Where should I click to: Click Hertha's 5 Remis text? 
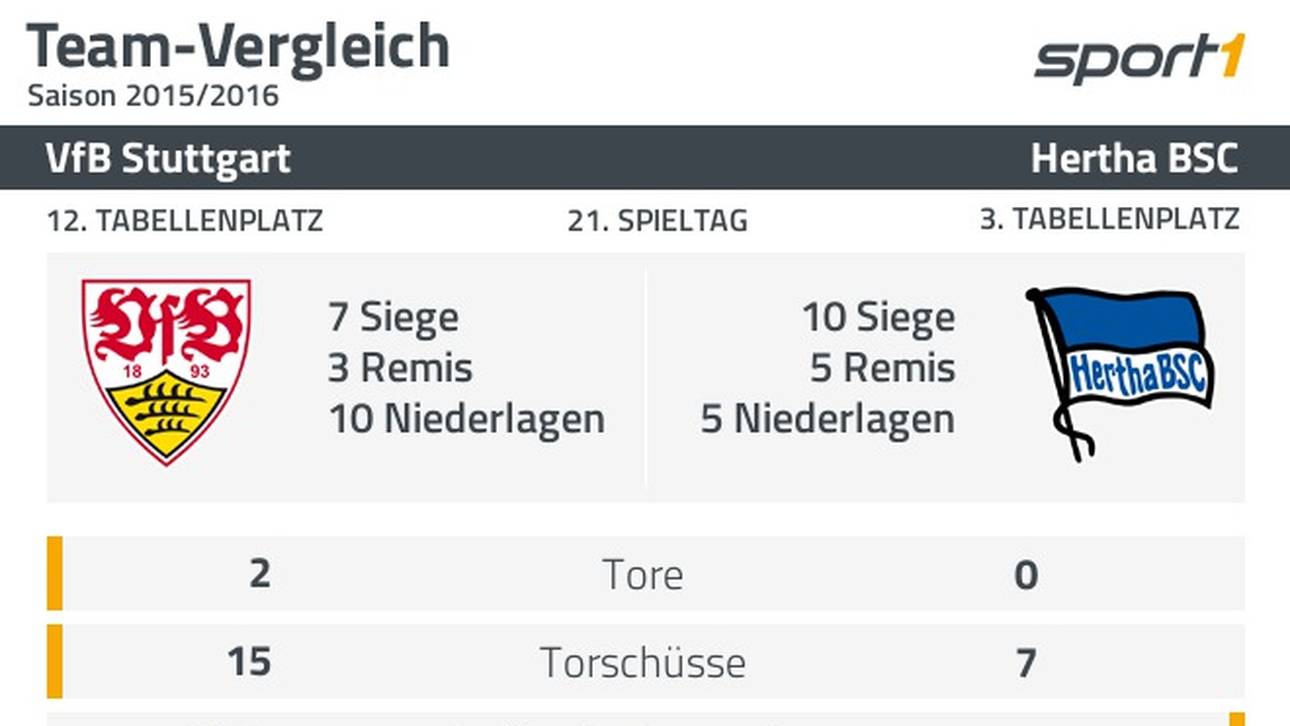pyautogui.click(x=882, y=368)
